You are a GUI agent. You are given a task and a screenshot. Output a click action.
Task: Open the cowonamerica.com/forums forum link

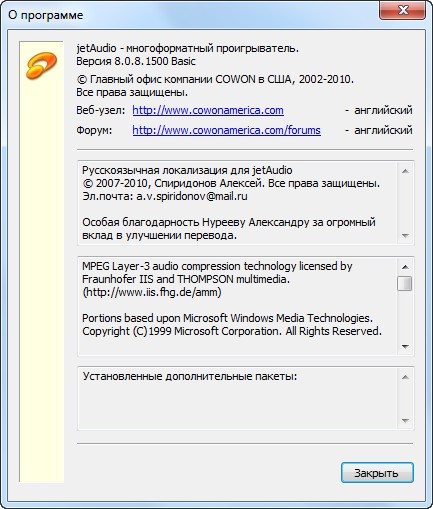(227, 130)
